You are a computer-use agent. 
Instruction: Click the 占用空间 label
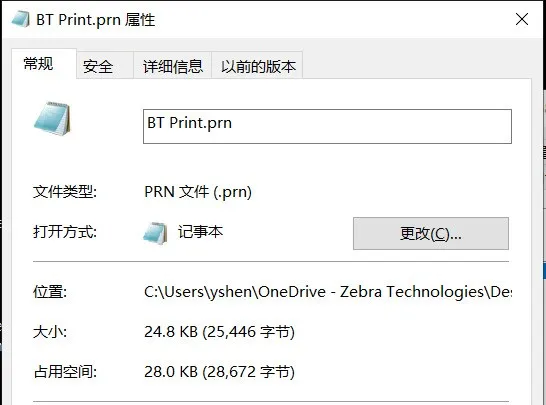[65, 372]
